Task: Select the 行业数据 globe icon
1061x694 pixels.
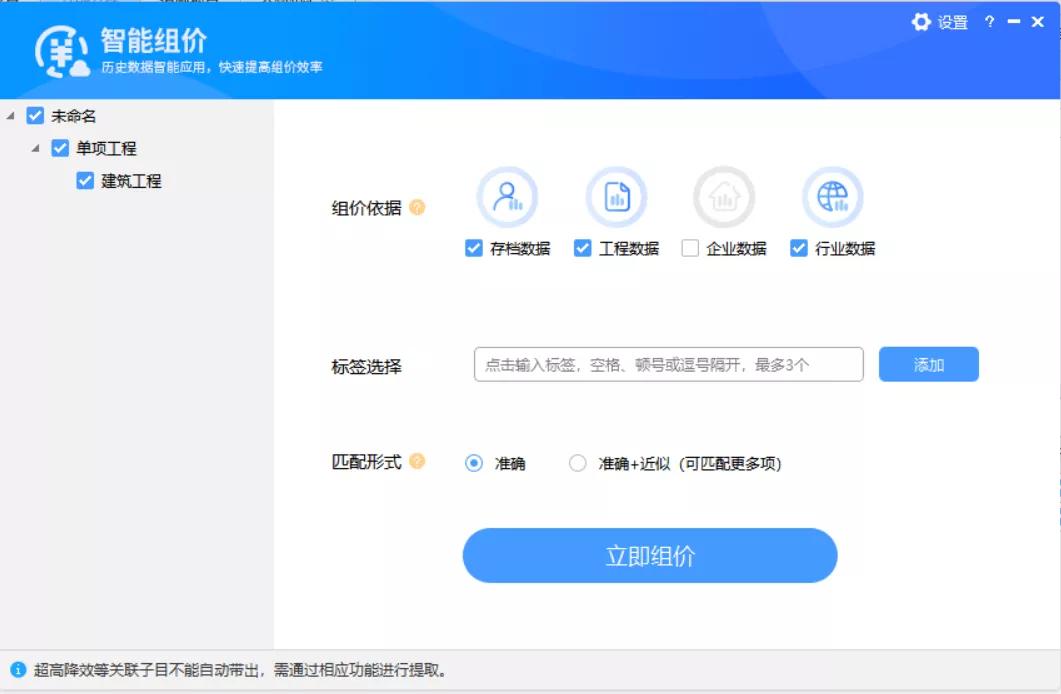Action: pos(832,196)
